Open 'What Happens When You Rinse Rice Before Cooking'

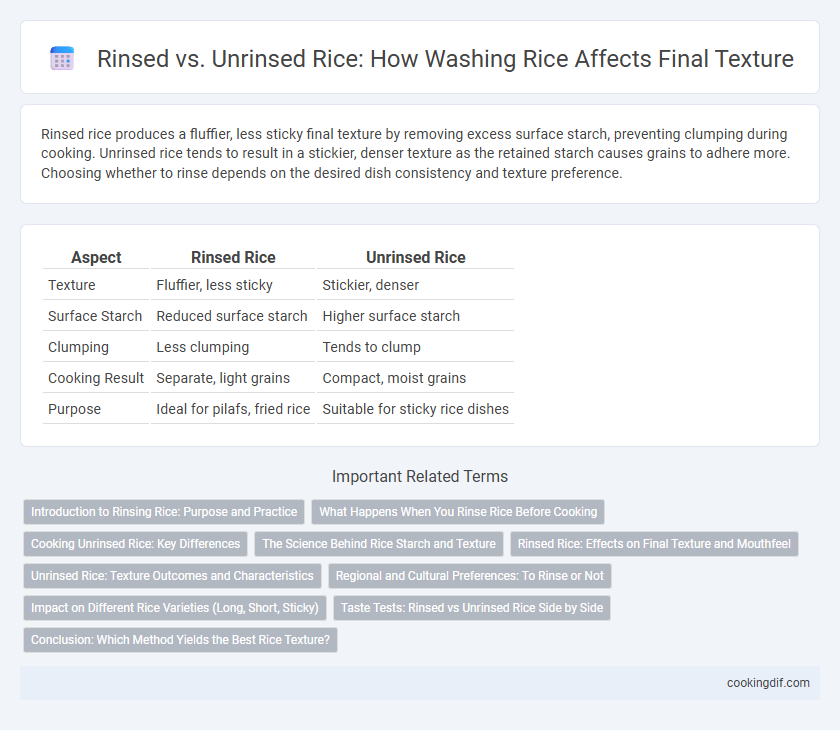pyautogui.click(x=458, y=511)
